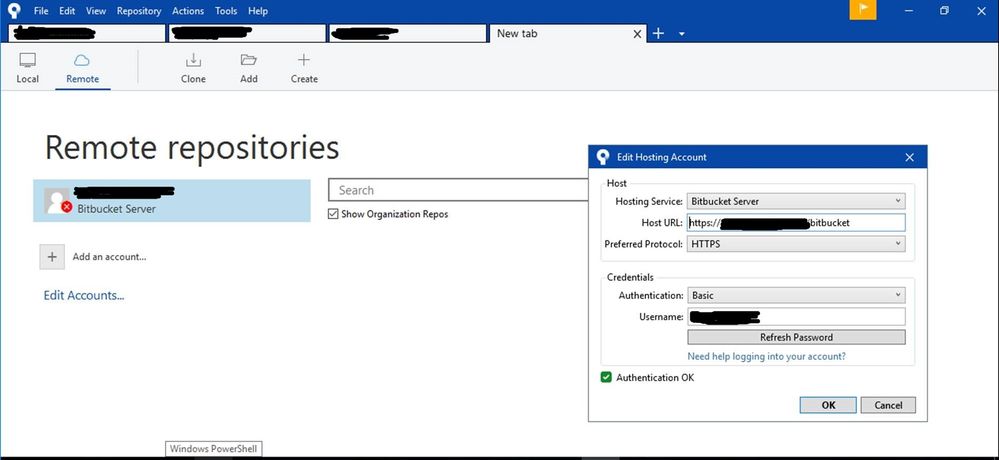Open the Tools menu
Image resolution: width=999 pixels, height=460 pixels.
(226, 11)
